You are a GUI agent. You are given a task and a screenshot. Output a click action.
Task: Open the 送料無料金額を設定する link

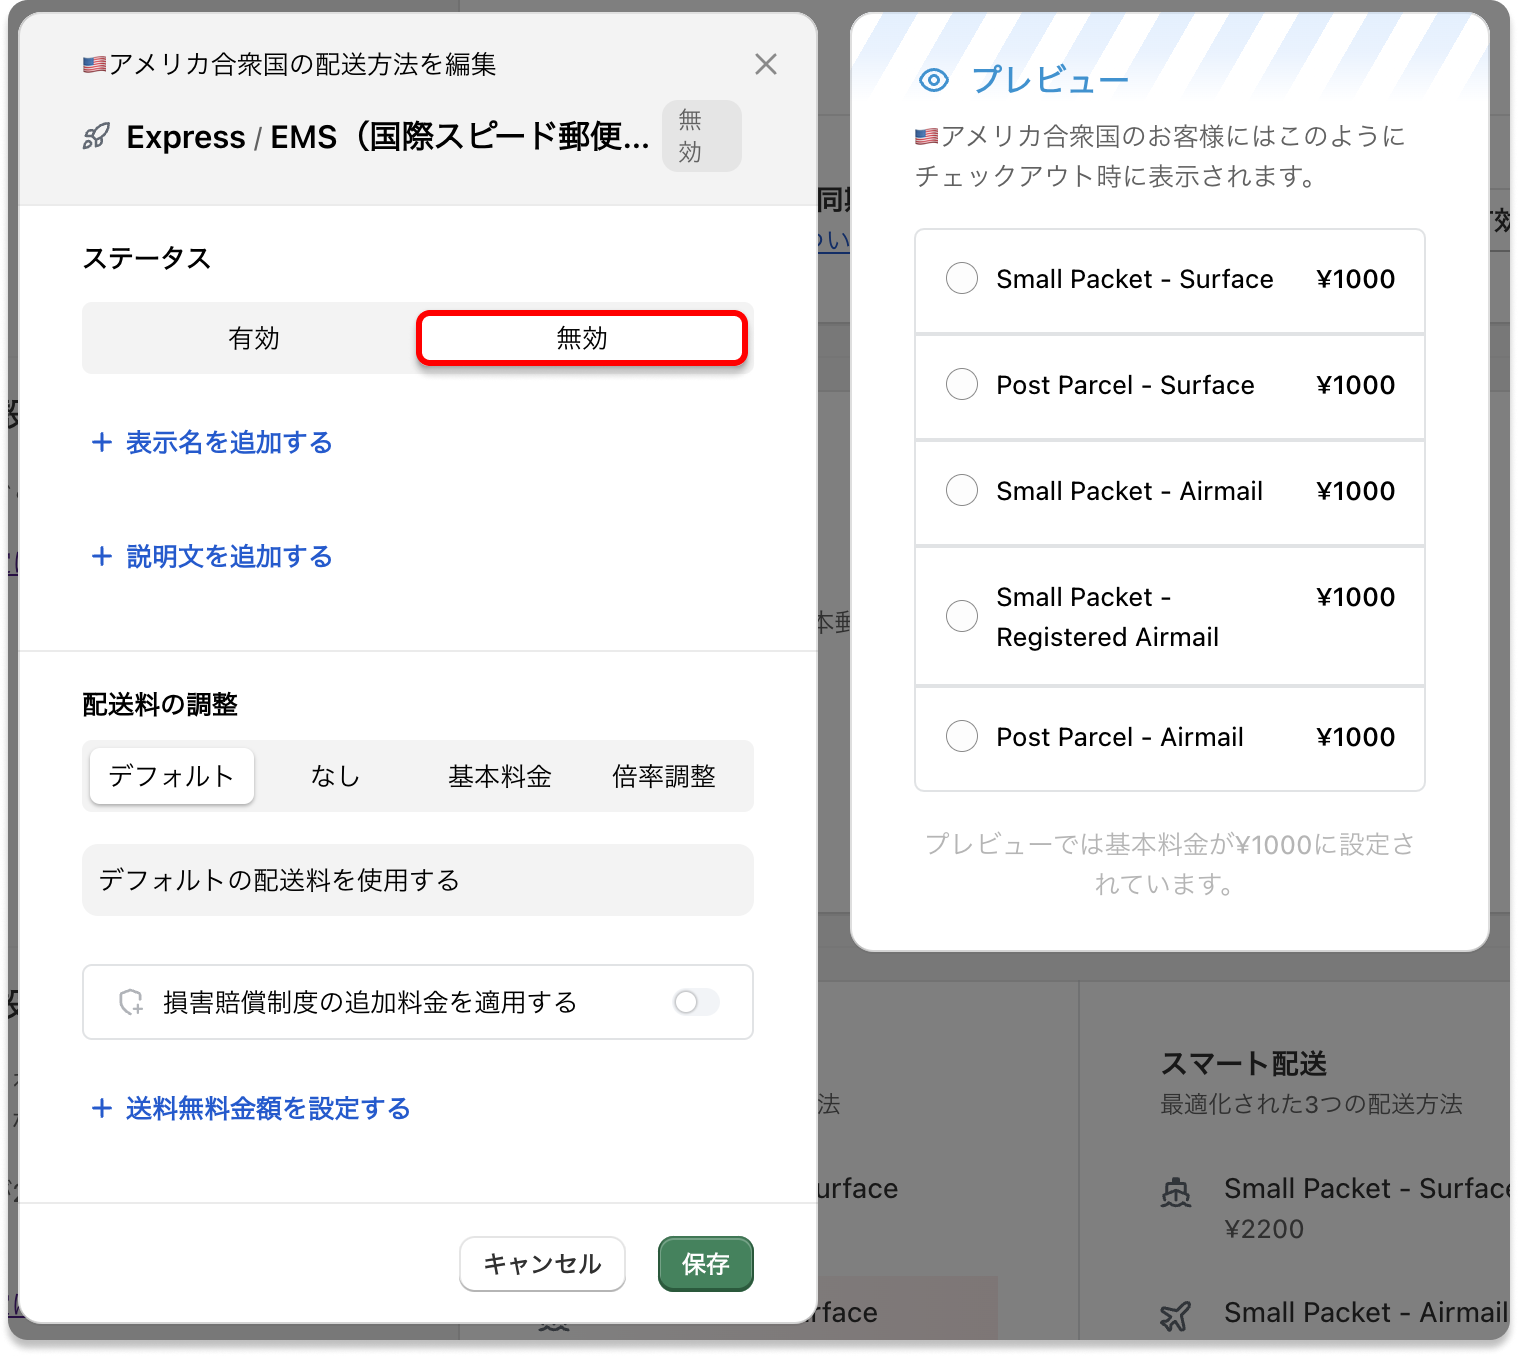click(267, 1108)
